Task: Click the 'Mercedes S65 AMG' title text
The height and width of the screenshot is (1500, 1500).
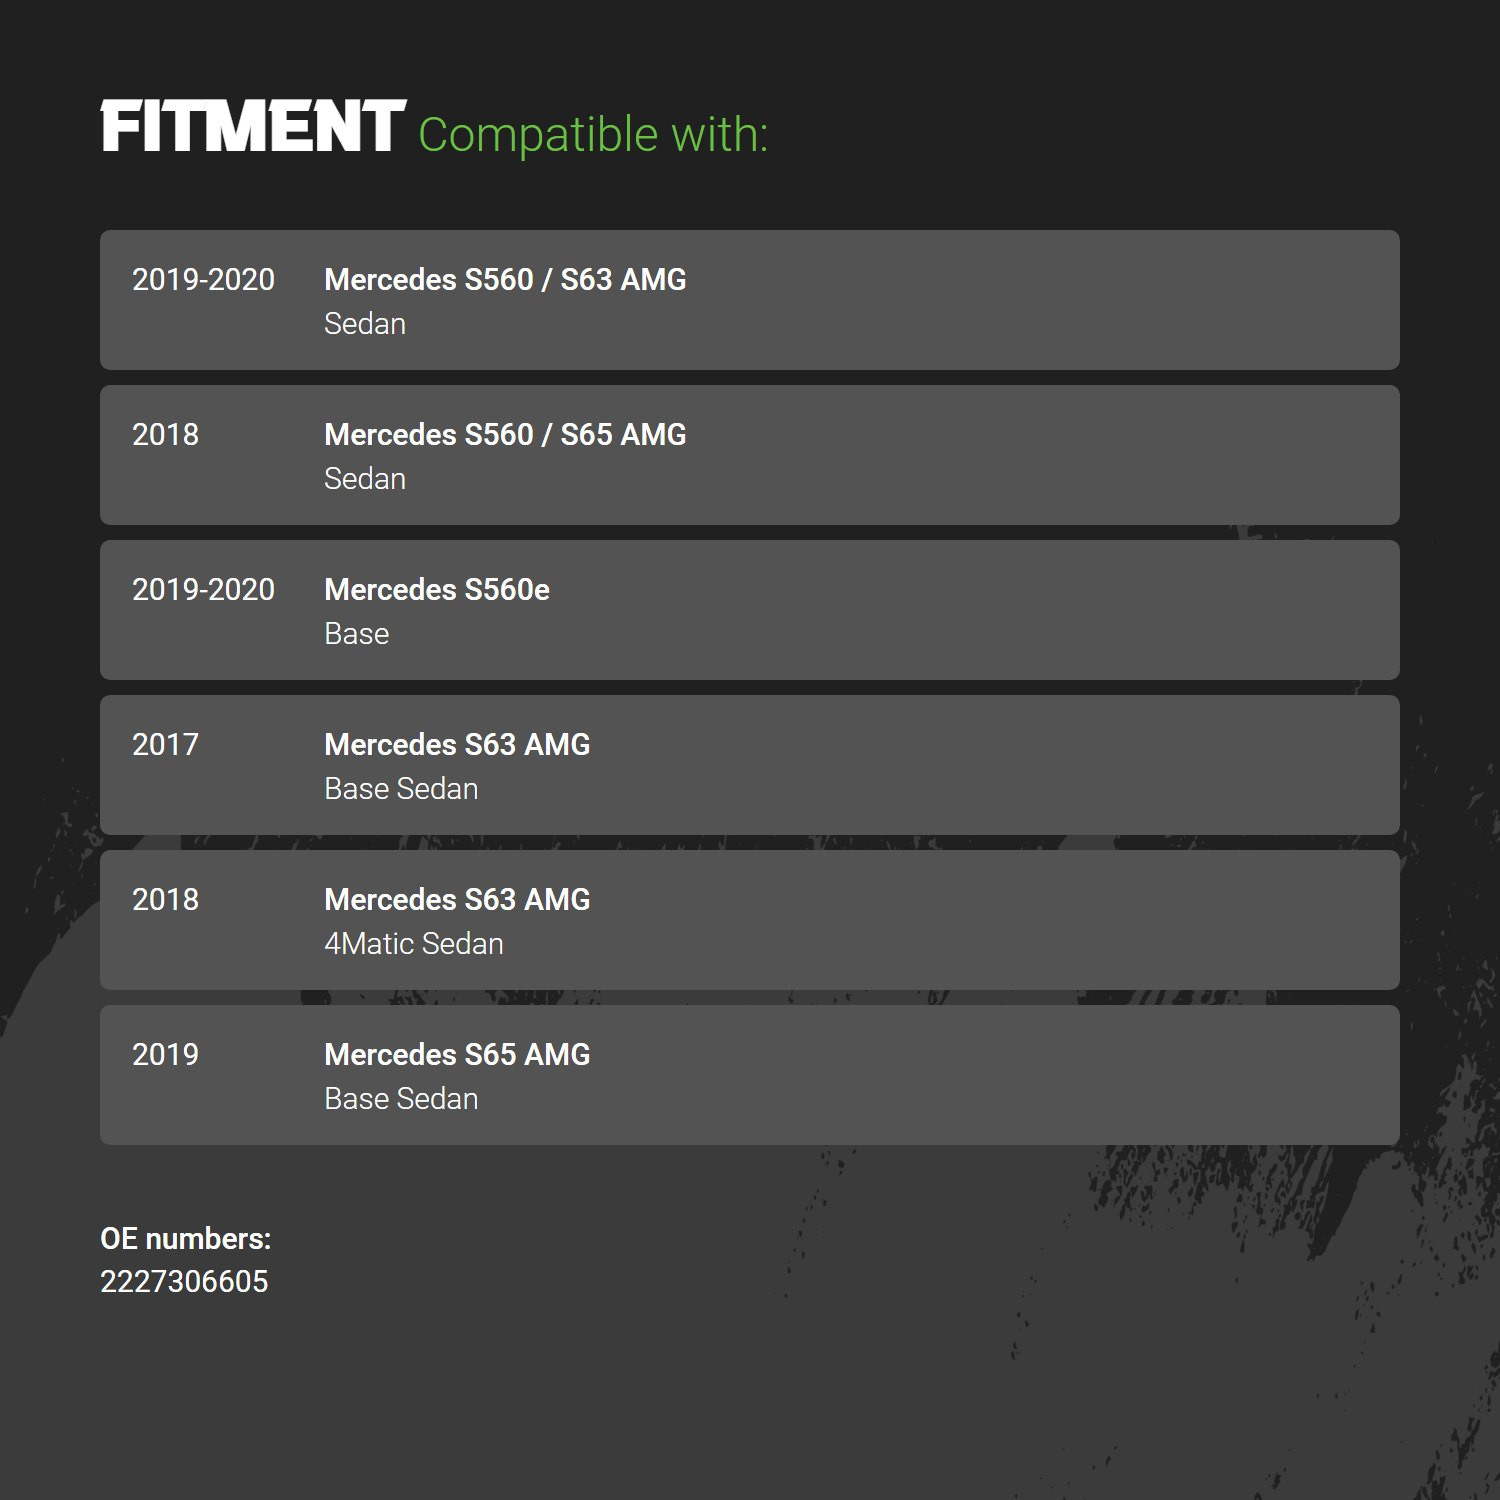Action: pyautogui.click(x=457, y=1055)
